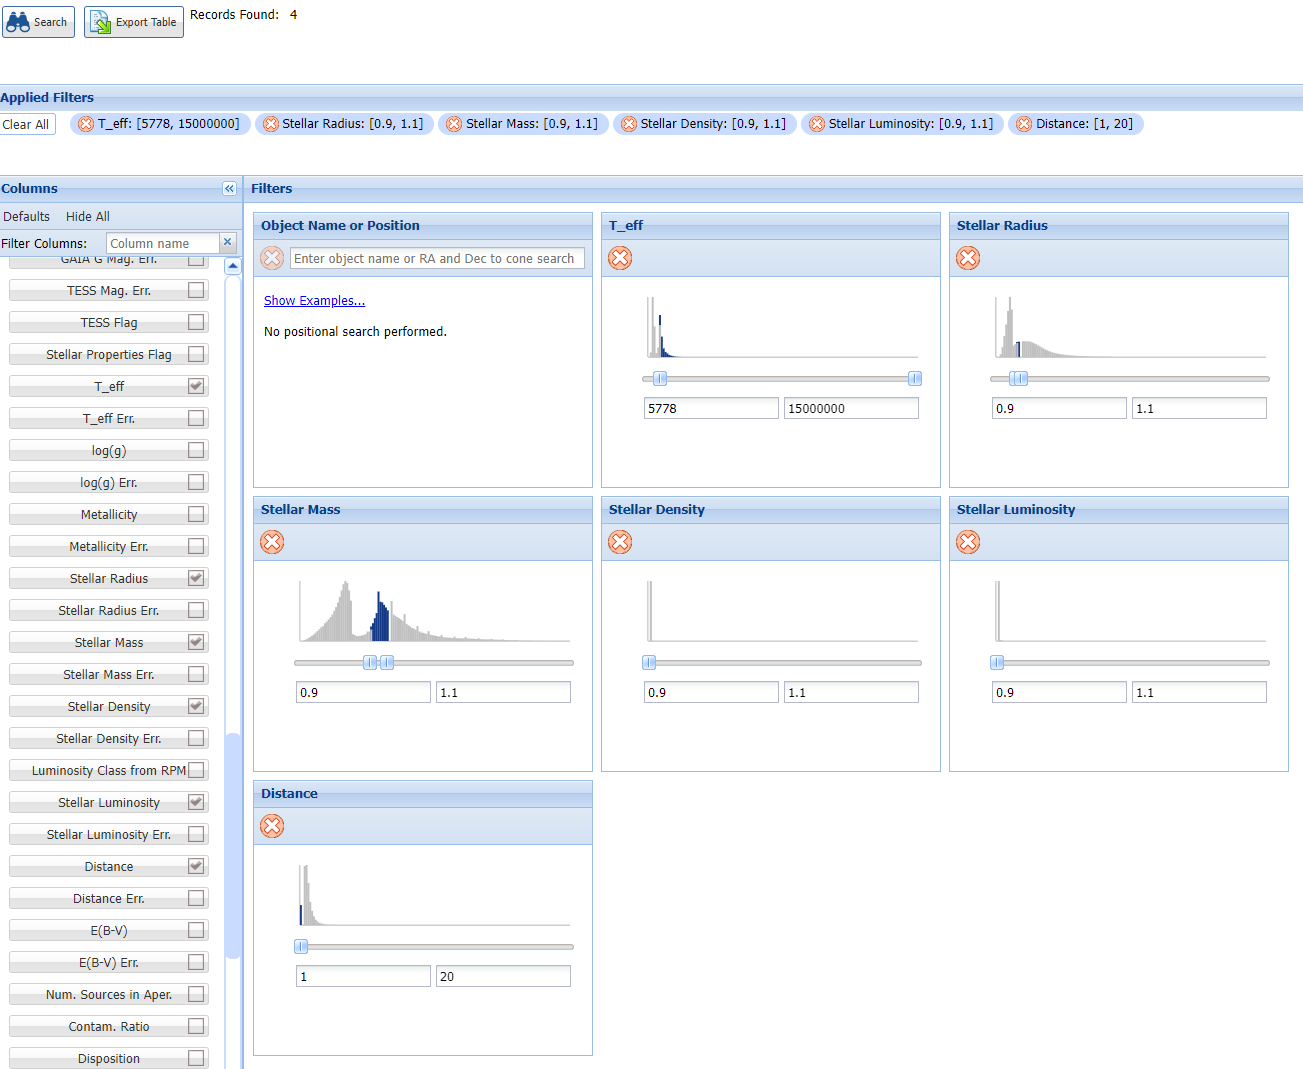1303x1069 pixels.
Task: Clear the Stellar Mass filter panel
Action: pyautogui.click(x=271, y=542)
